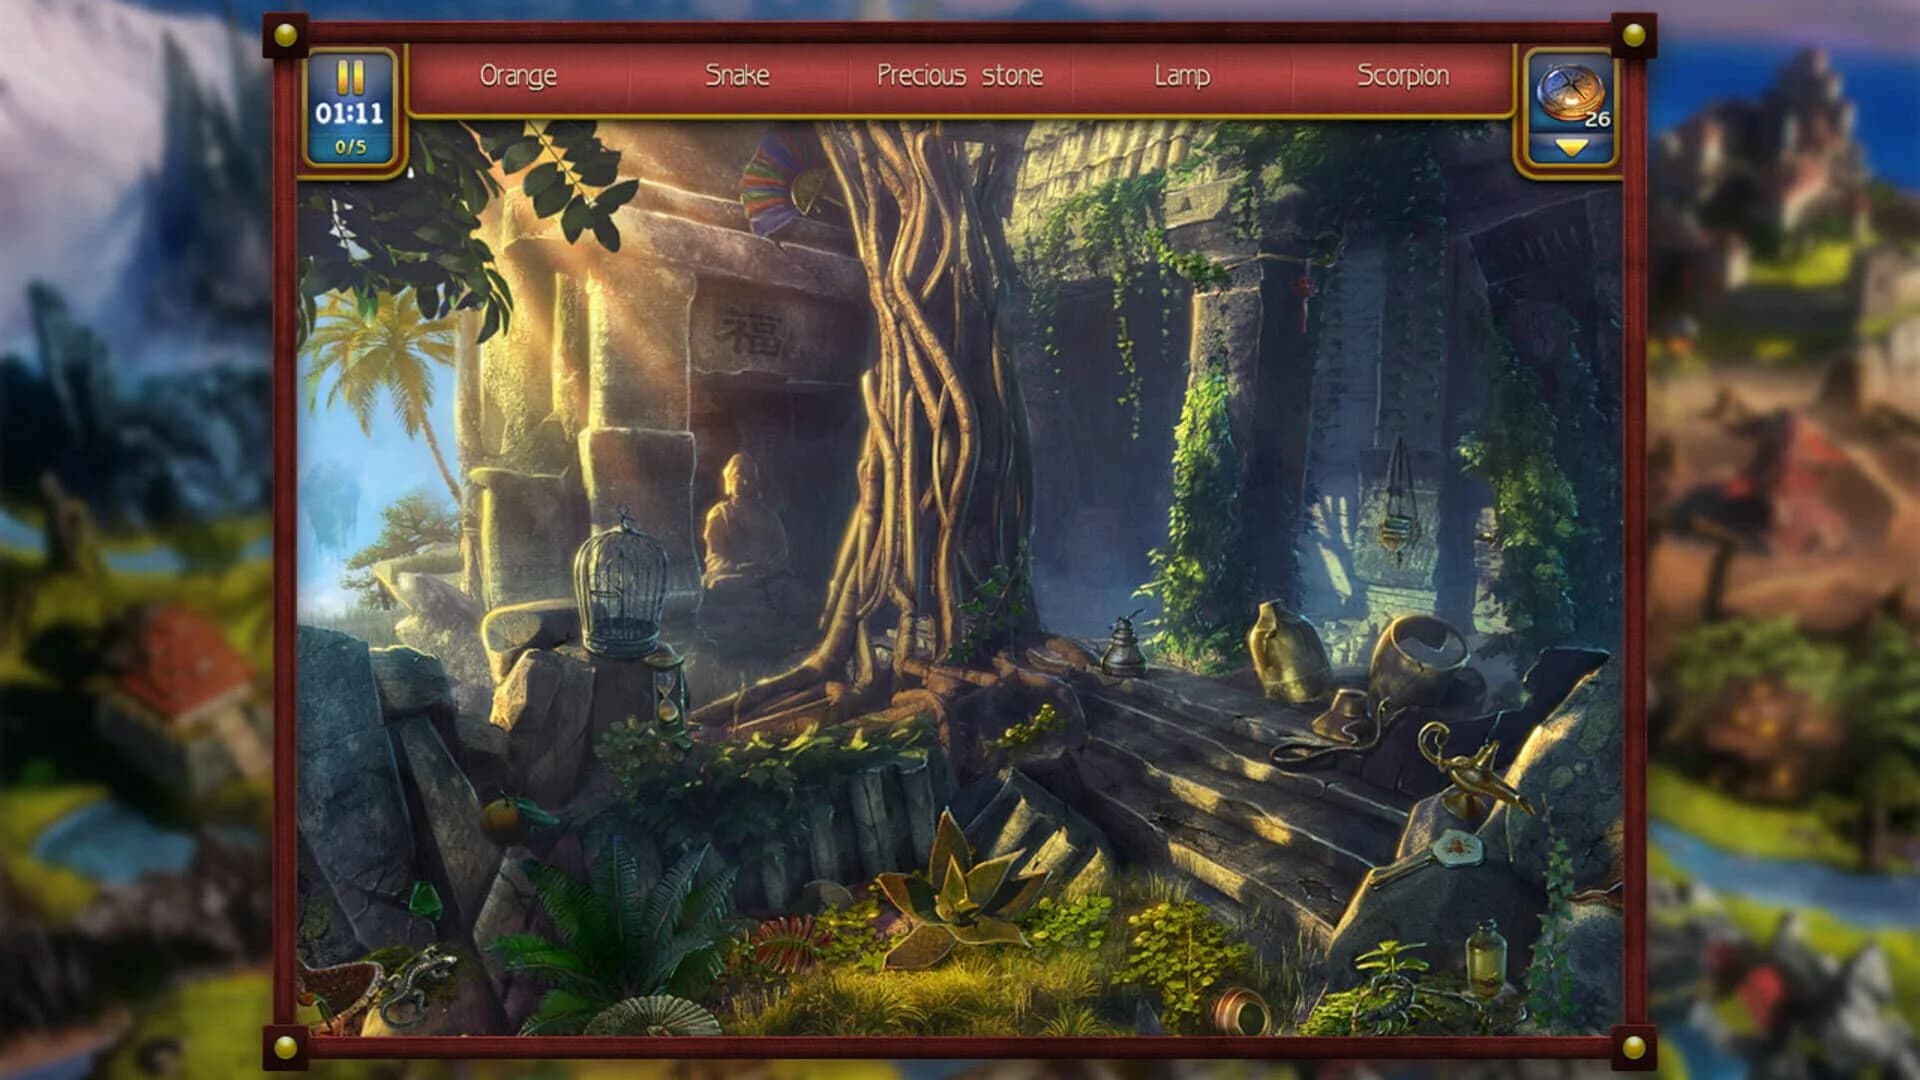Click the hint counter showing 26
1920x1080 pixels.
click(1600, 120)
